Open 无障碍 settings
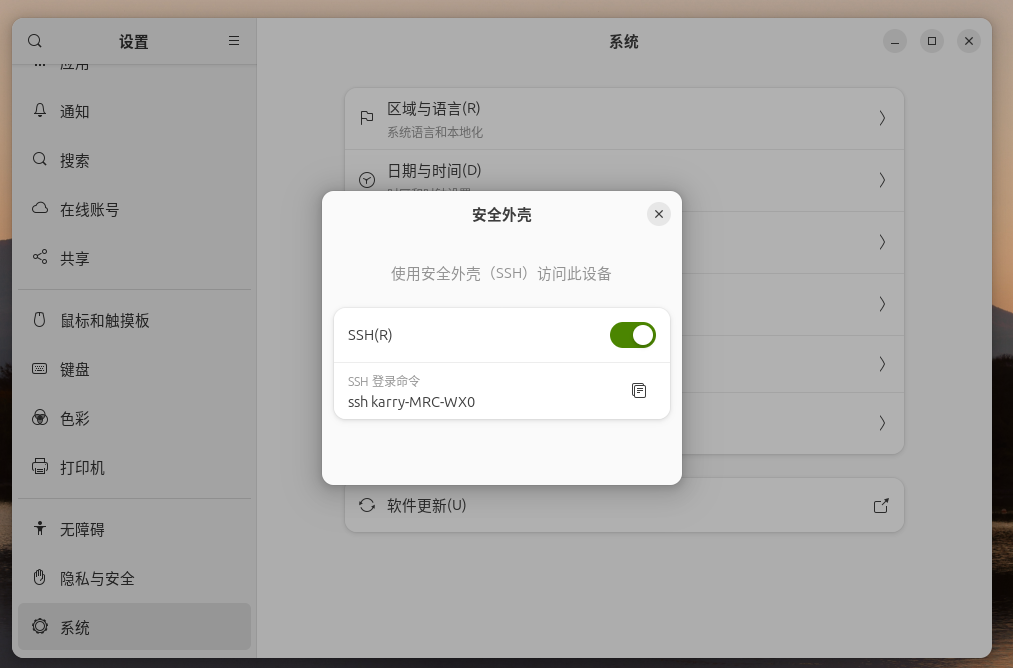The image size is (1013, 668). 134,530
